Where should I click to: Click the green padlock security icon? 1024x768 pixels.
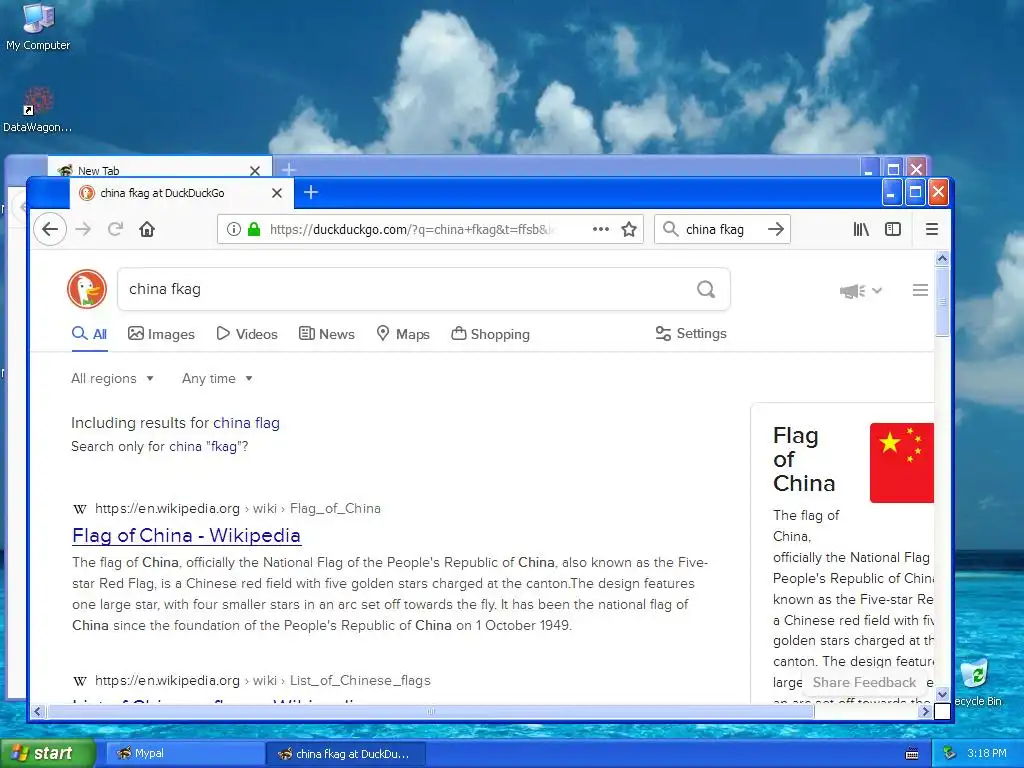[x=254, y=229]
